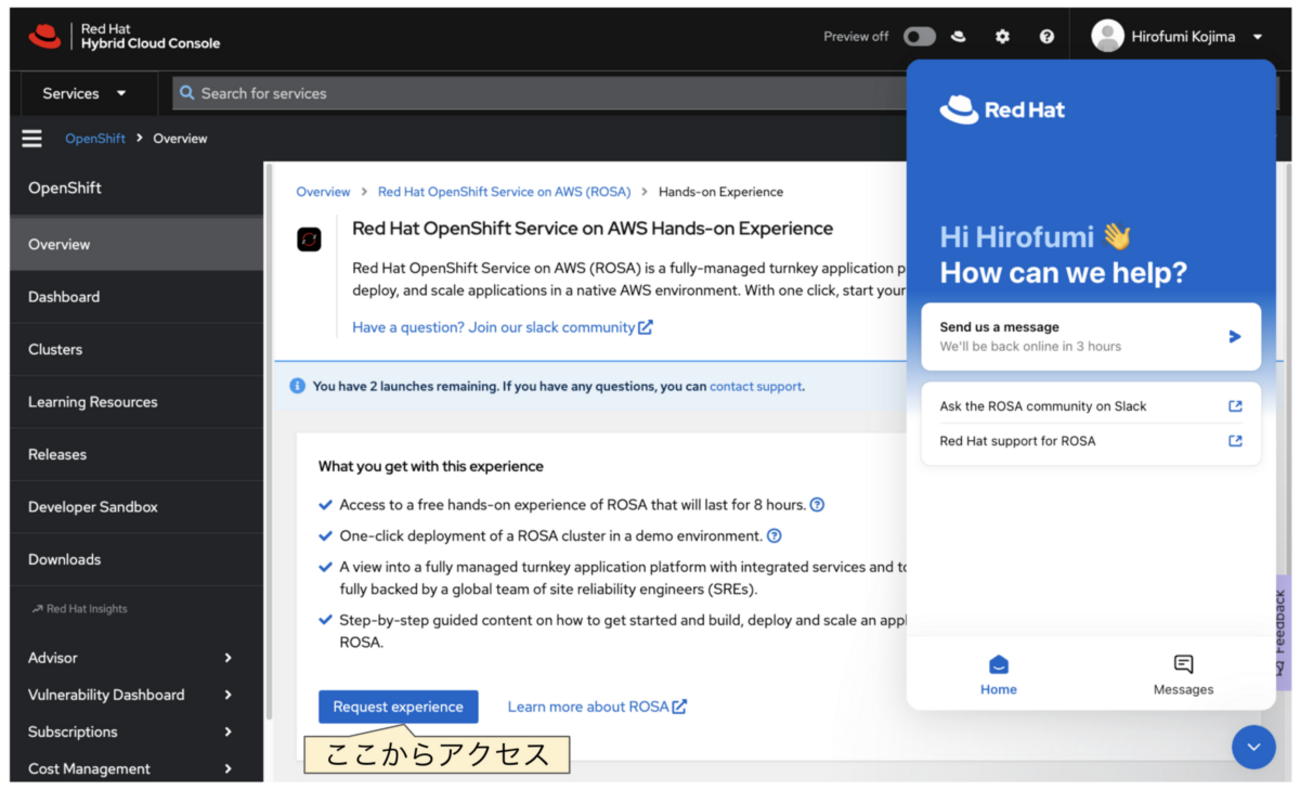Click the Request experience button
Image resolution: width=1300 pixels, height=790 pixels.
(398, 706)
